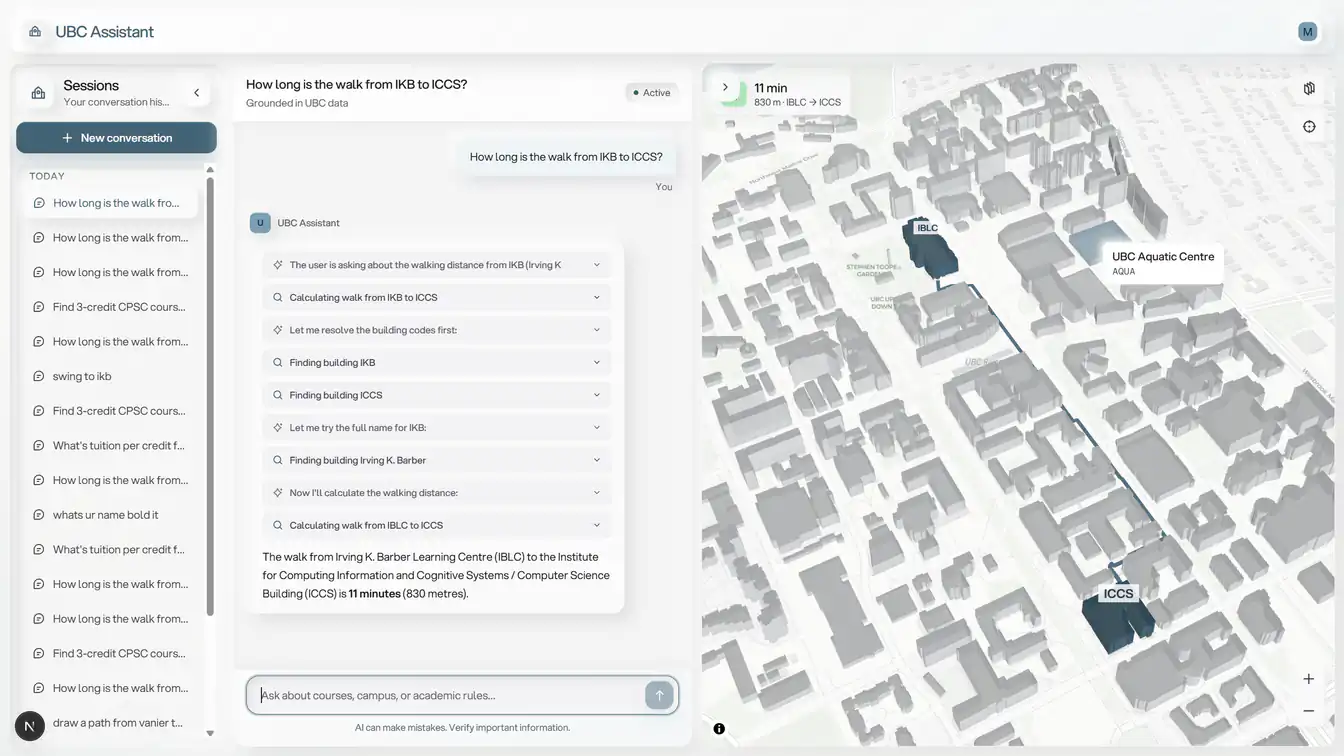The image size is (1344, 756).
Task: Click search icon on 'Finding building IKB' row
Action: [x=278, y=363]
